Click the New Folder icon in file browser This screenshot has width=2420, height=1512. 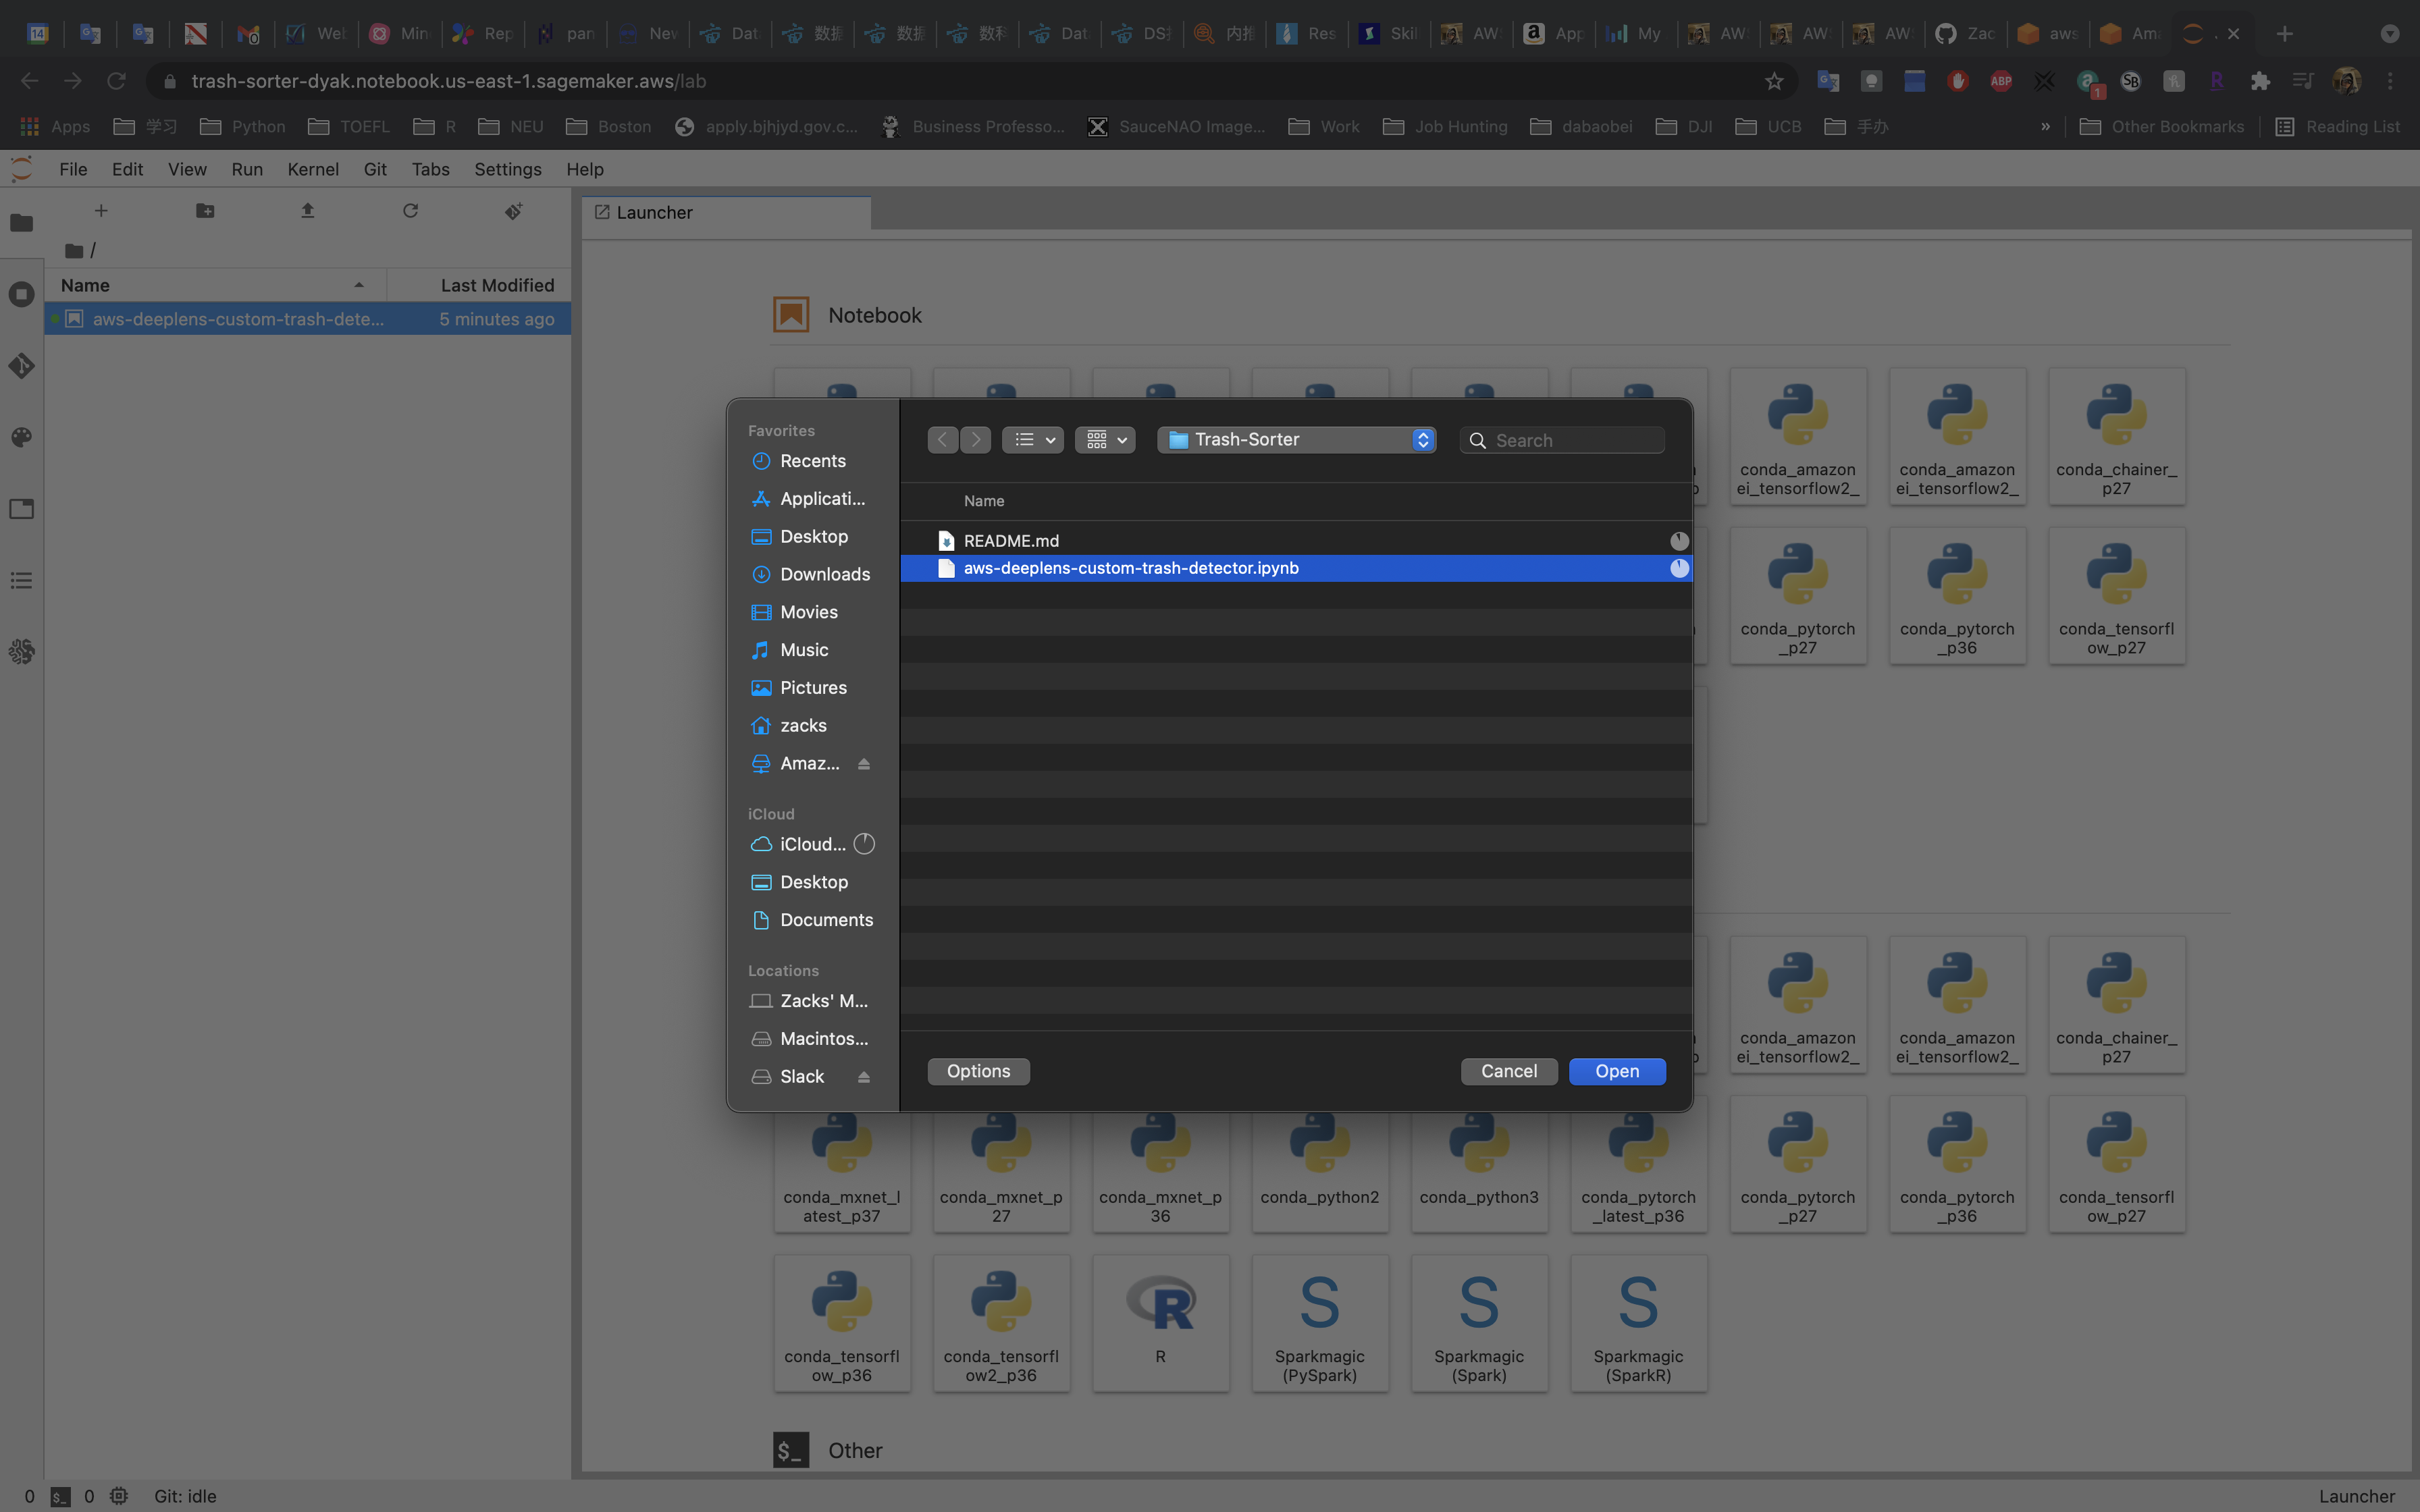point(205,211)
